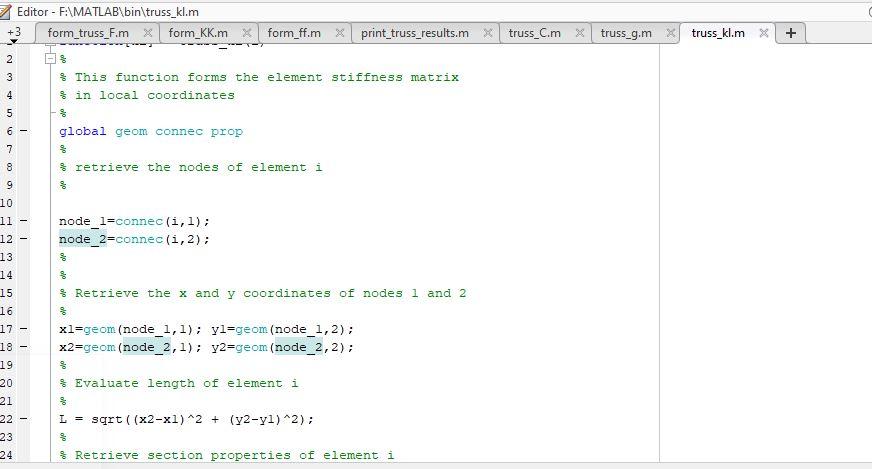Click comment 'in local coordinates'

(155, 95)
